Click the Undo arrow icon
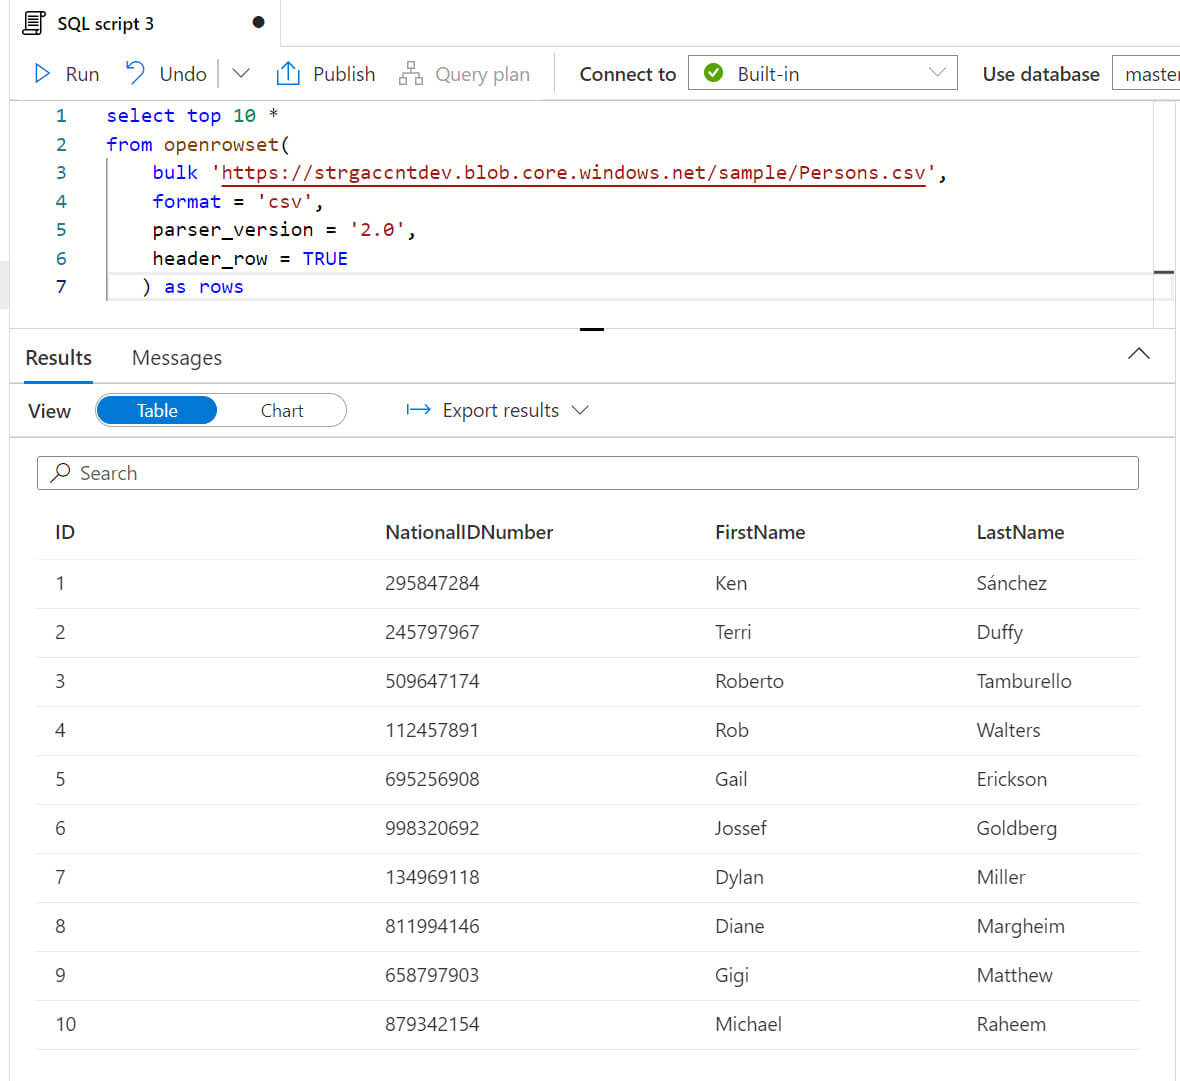The width and height of the screenshot is (1180, 1081). pyautogui.click(x=135, y=73)
